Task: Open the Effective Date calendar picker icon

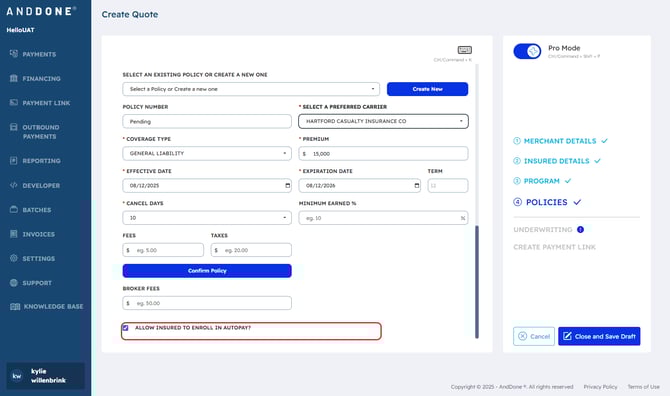Action: point(288,185)
